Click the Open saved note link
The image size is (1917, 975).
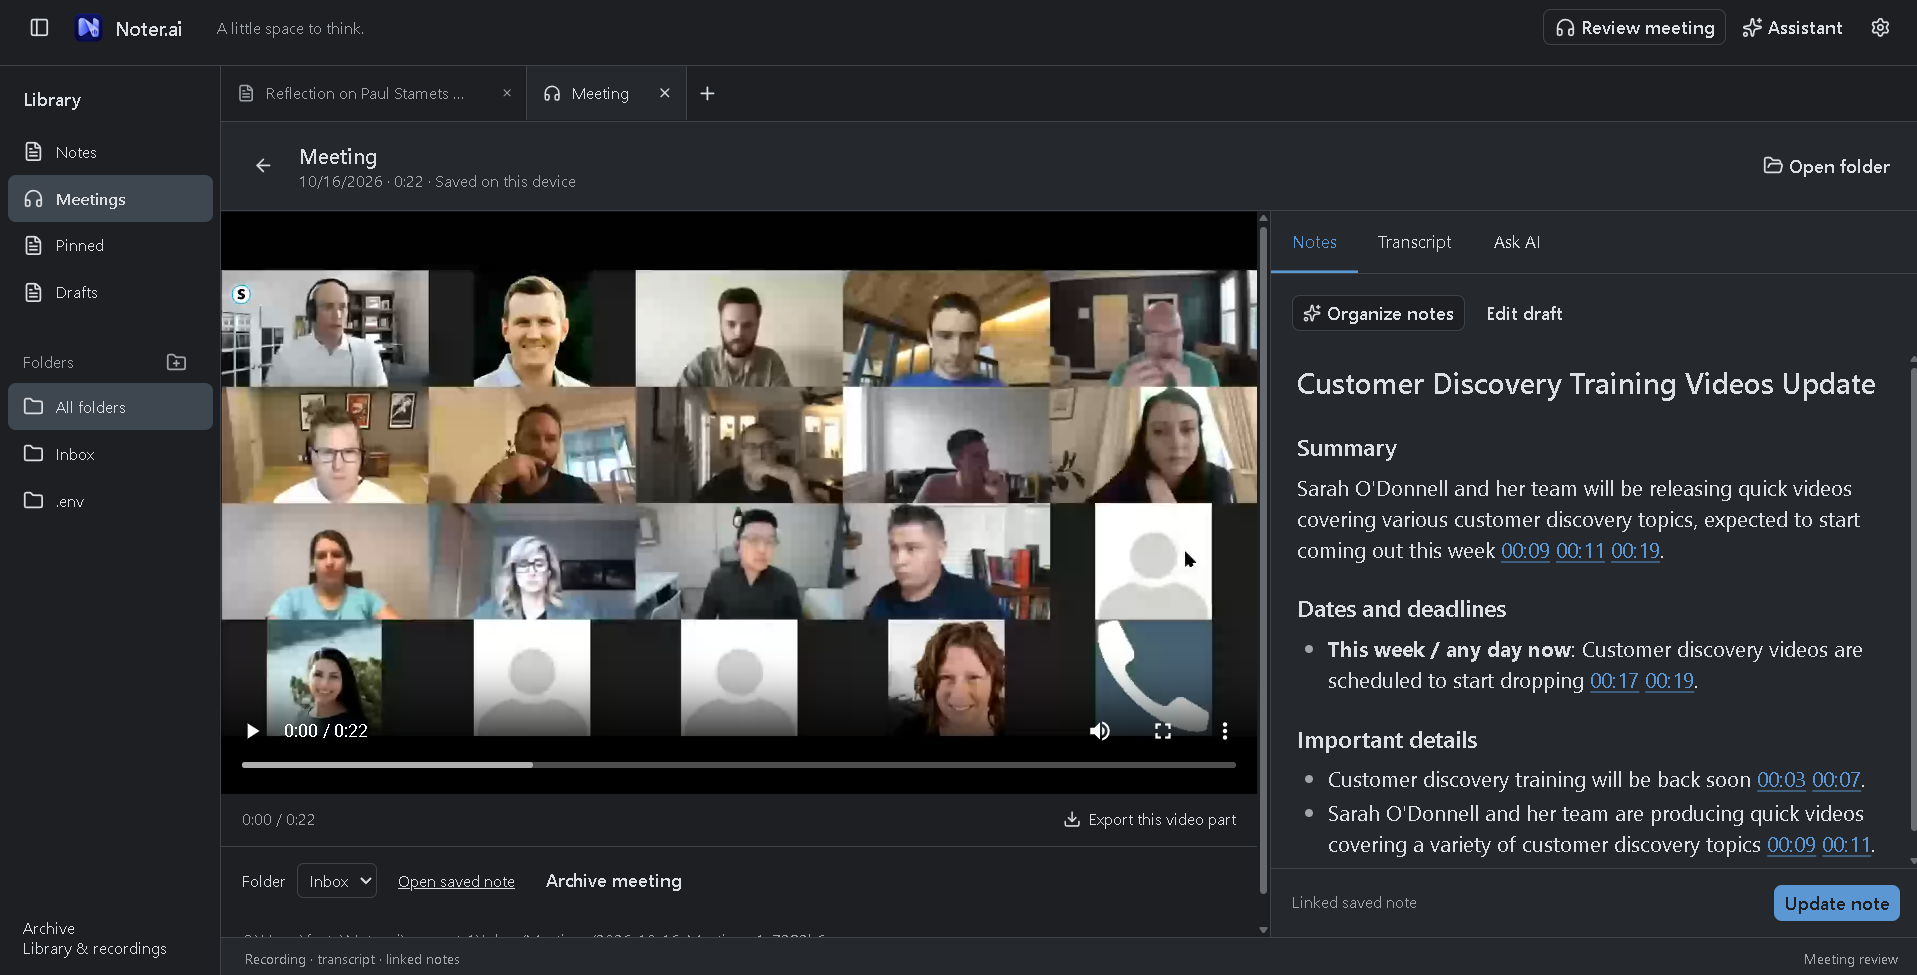tap(456, 881)
